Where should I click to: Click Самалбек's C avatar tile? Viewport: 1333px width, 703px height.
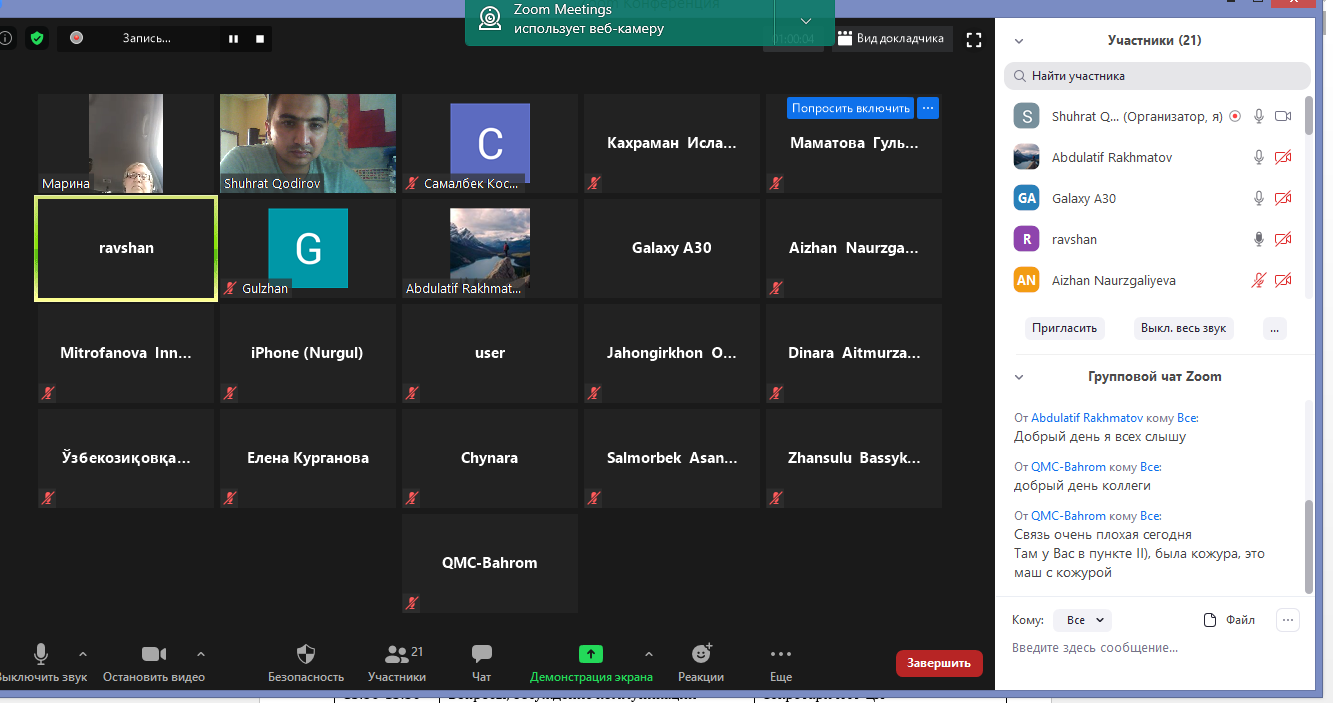[490, 143]
